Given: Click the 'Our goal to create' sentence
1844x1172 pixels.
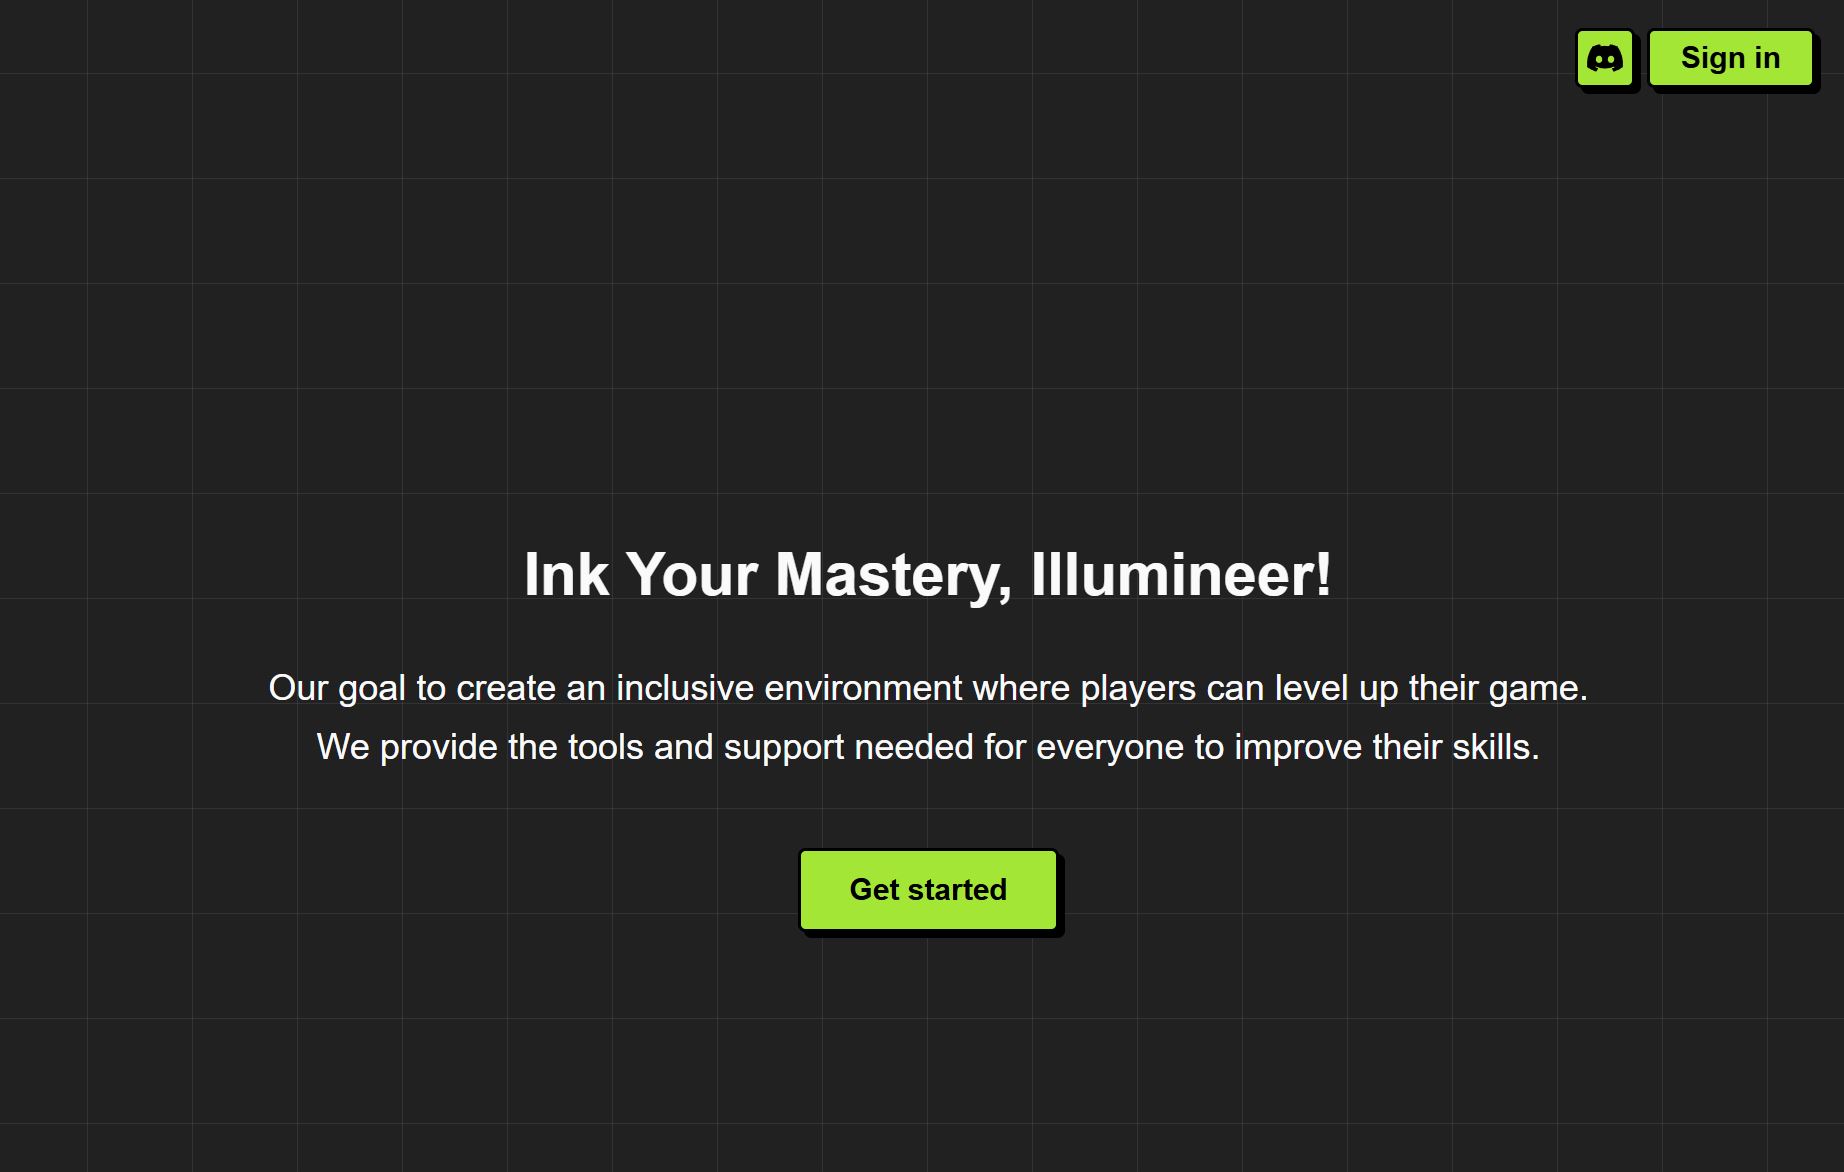Looking at the screenshot, I should (x=928, y=688).
